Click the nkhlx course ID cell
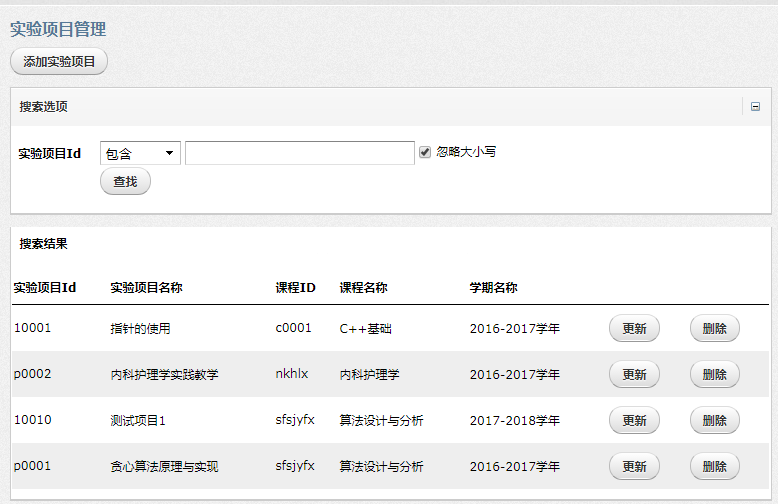The image size is (778, 504). tap(292, 374)
